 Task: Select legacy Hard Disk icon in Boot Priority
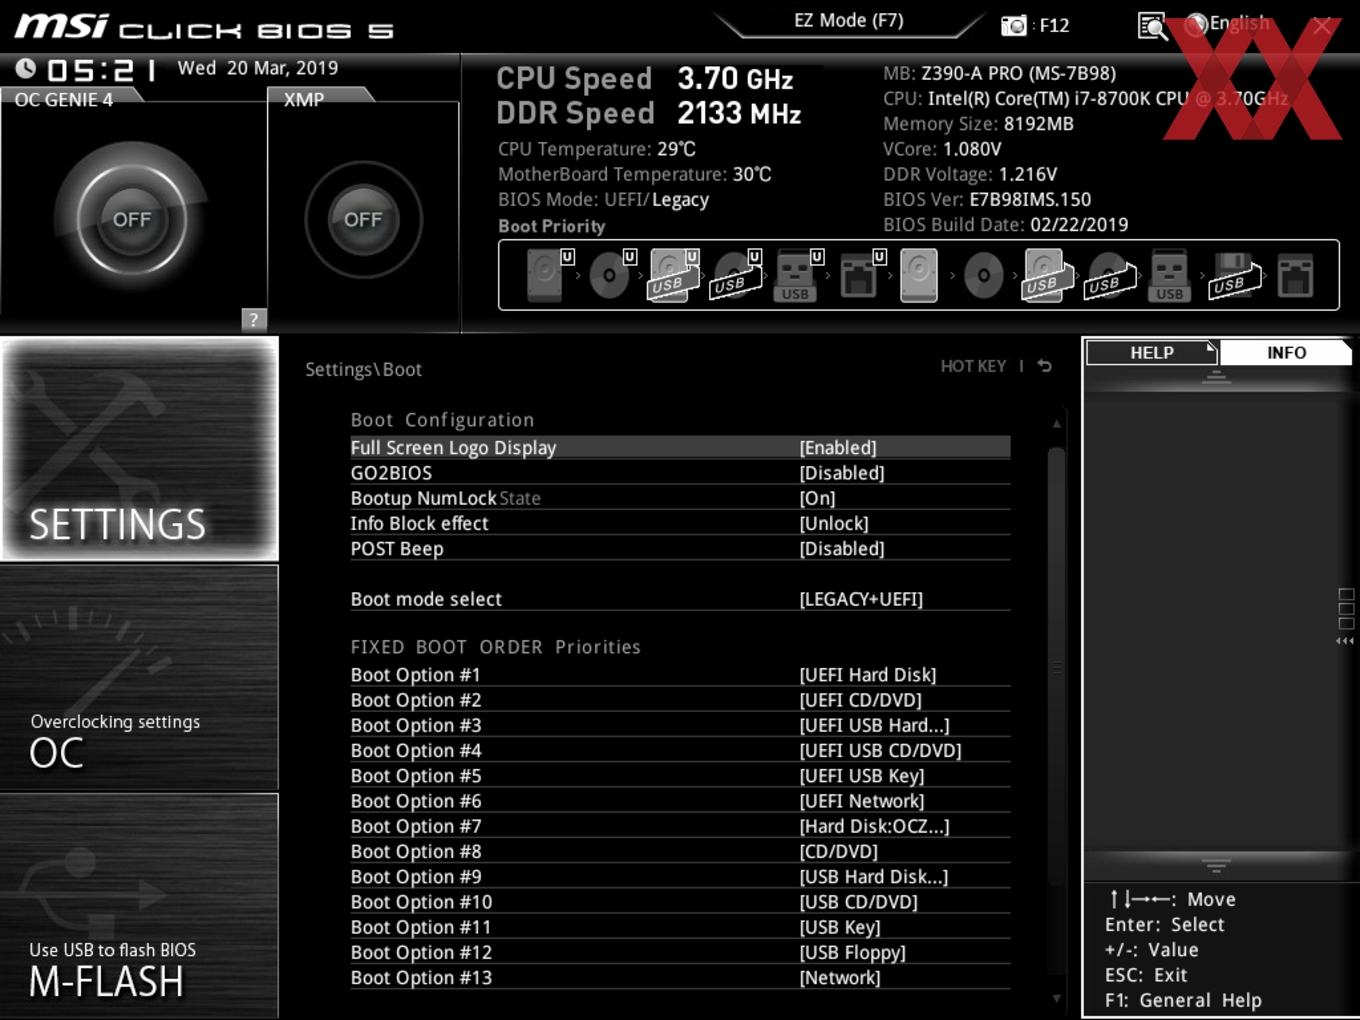(919, 275)
